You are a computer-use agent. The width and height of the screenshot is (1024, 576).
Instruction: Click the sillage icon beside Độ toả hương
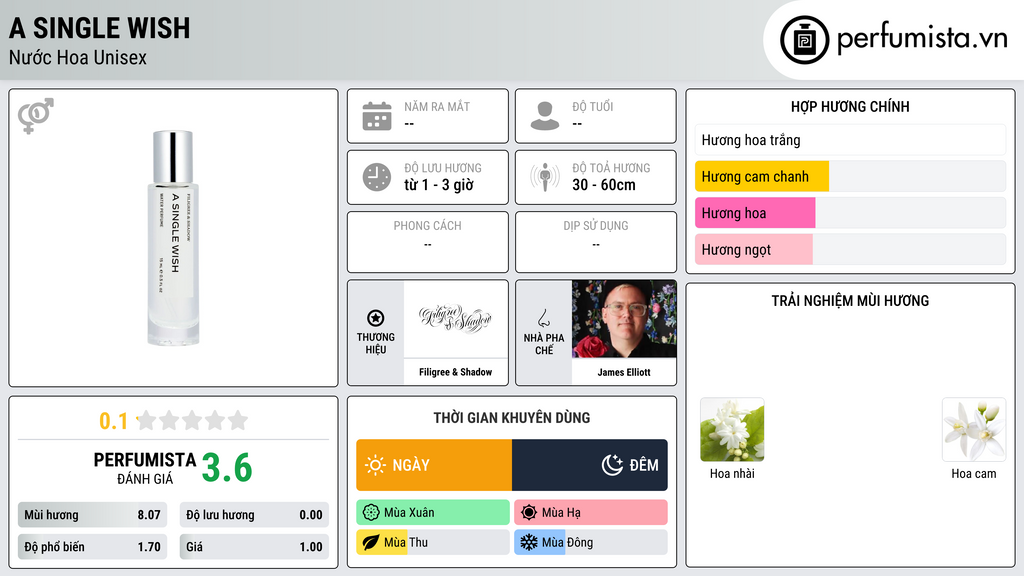(545, 177)
